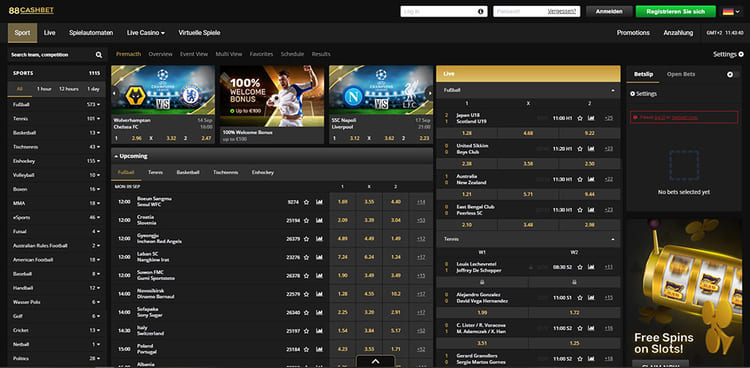Click the Anmelden button
Screen dimensions: 750x368
click(x=609, y=11)
